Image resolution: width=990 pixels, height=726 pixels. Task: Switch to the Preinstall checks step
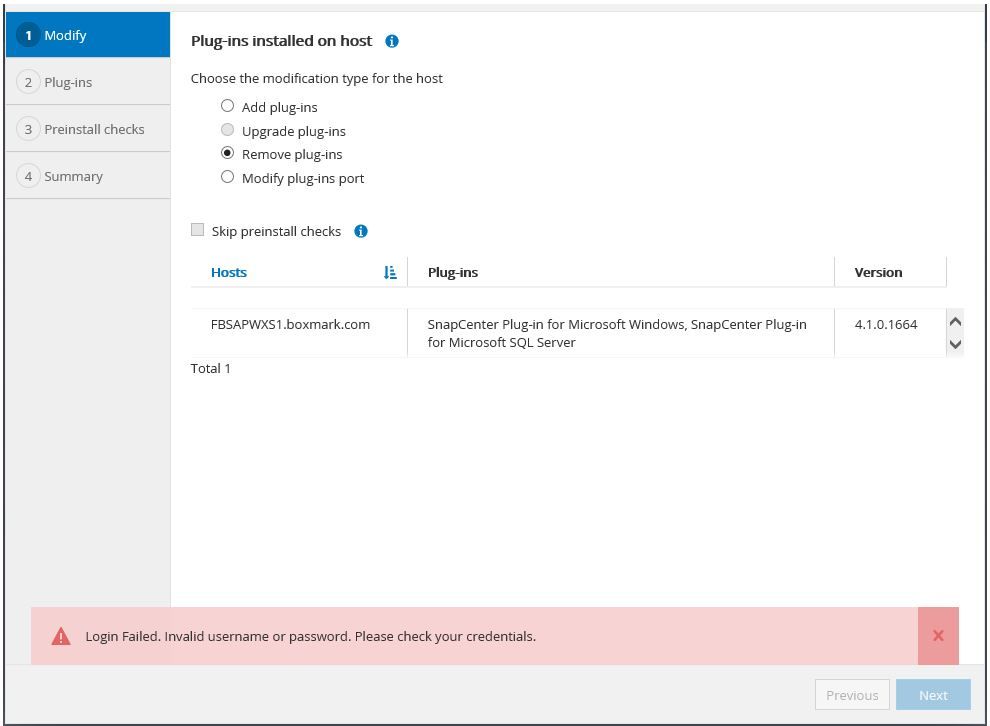pyautogui.click(x=87, y=129)
